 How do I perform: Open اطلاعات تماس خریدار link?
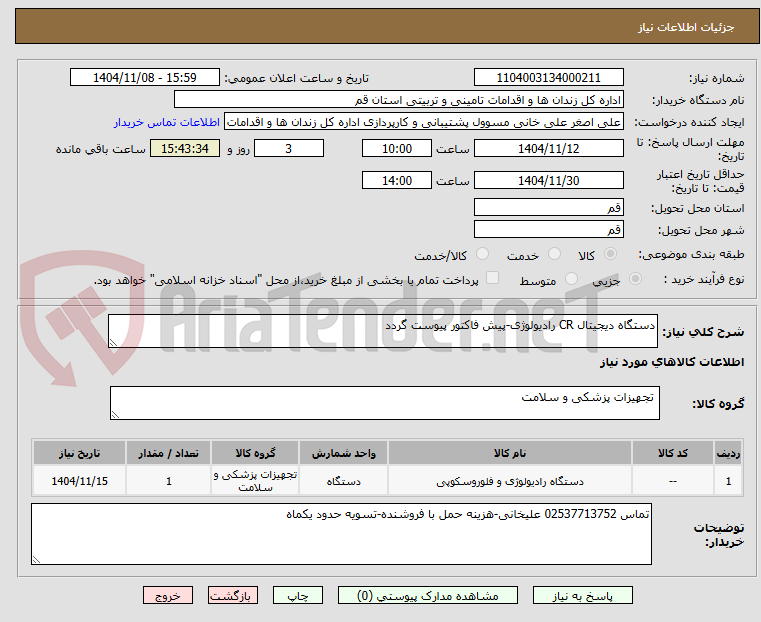pos(167,122)
